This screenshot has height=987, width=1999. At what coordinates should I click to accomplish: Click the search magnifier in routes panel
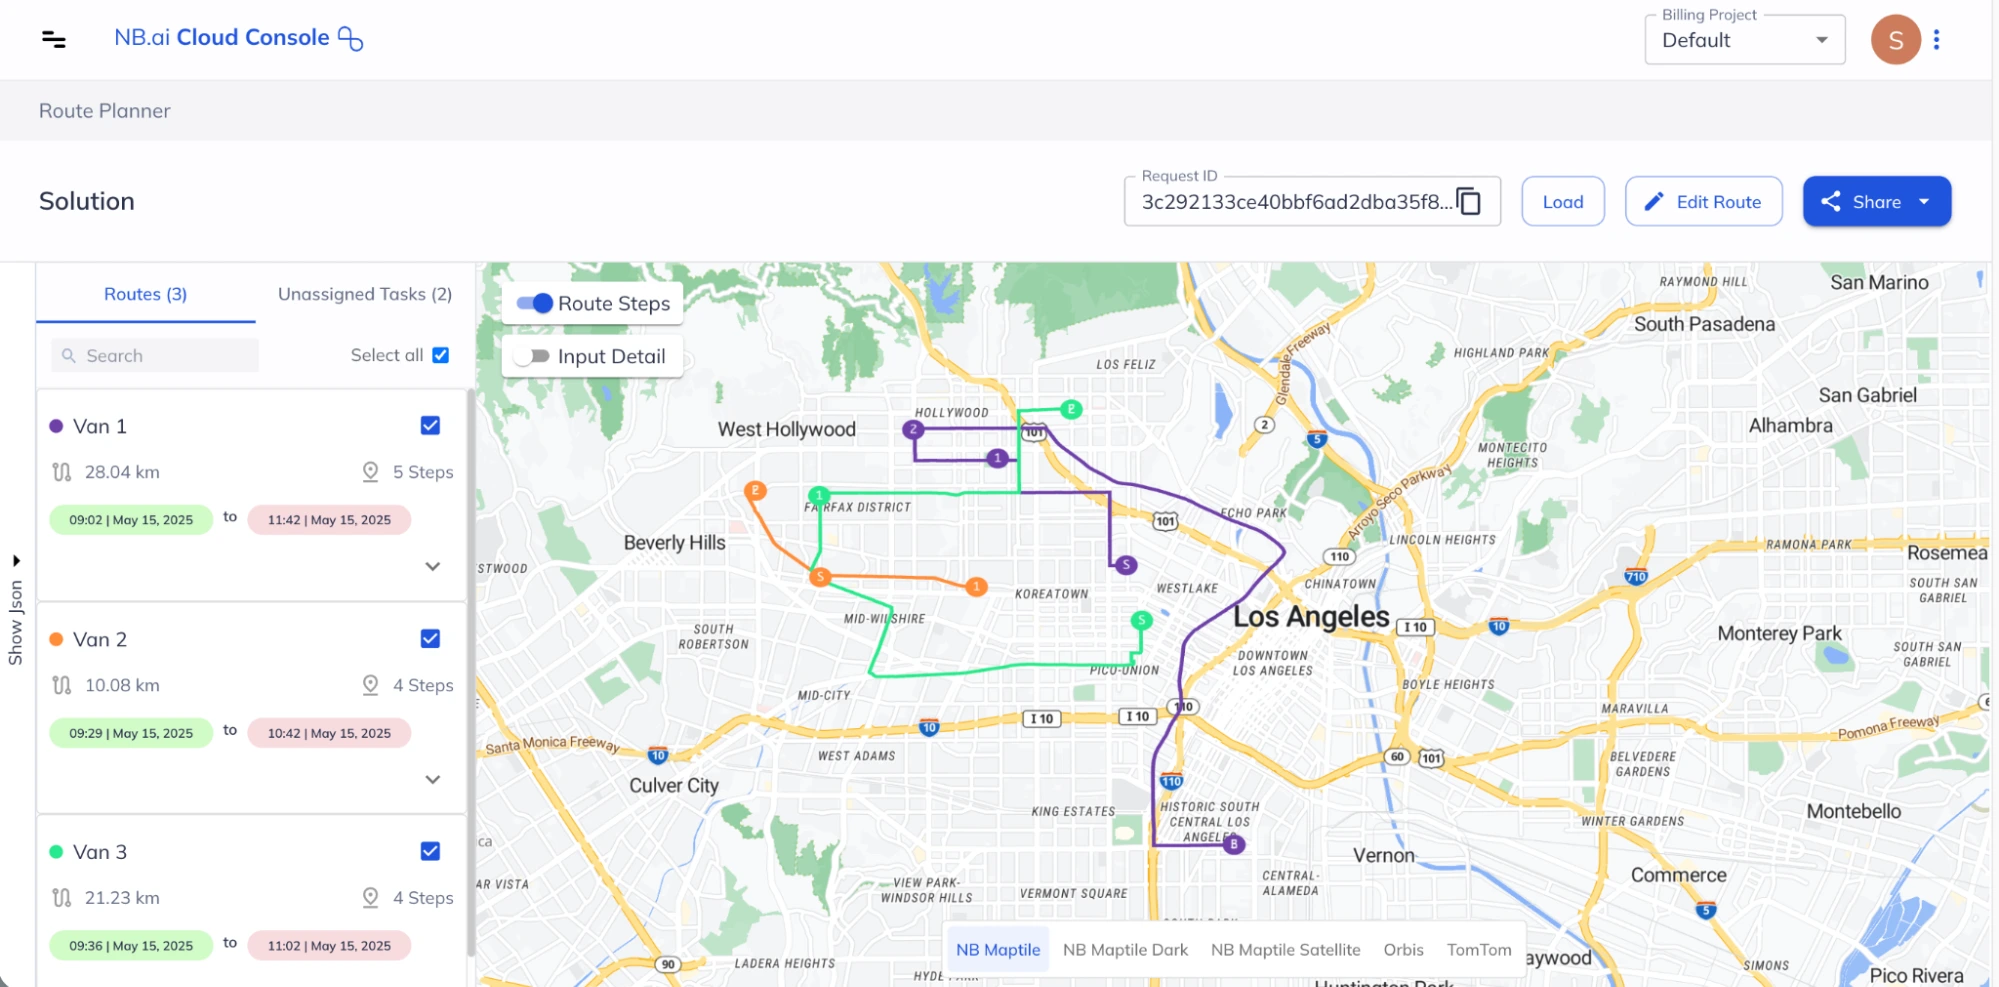[68, 355]
